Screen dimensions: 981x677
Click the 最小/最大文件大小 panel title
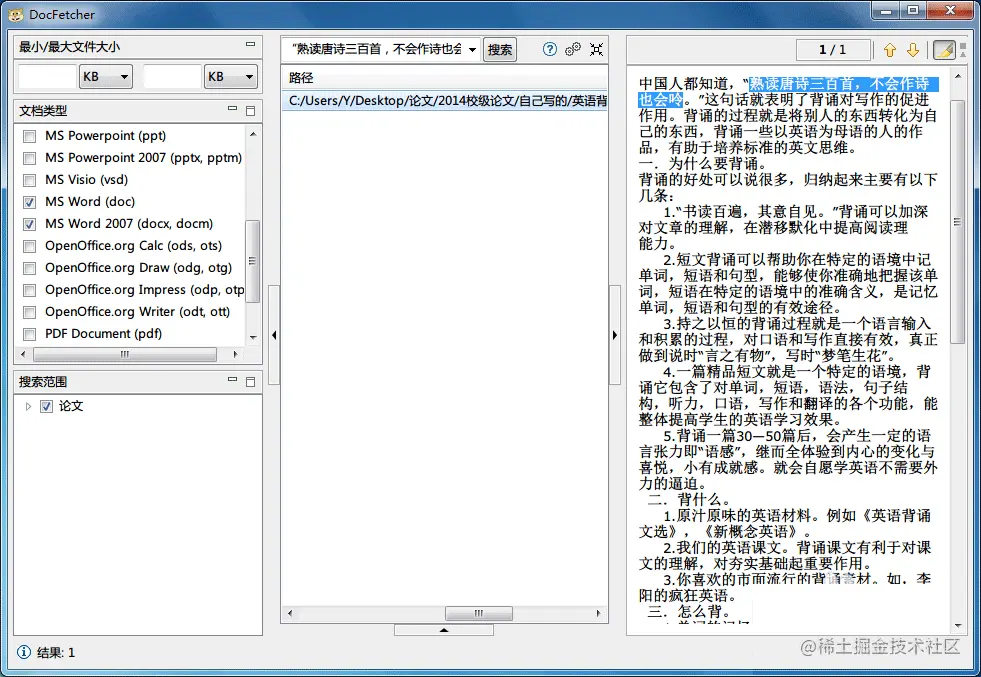69,47
